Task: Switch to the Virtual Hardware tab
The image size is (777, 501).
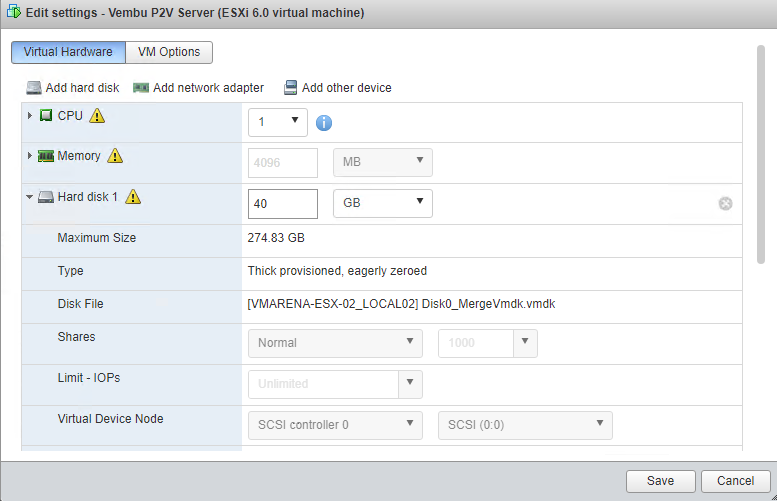Action: 68,52
